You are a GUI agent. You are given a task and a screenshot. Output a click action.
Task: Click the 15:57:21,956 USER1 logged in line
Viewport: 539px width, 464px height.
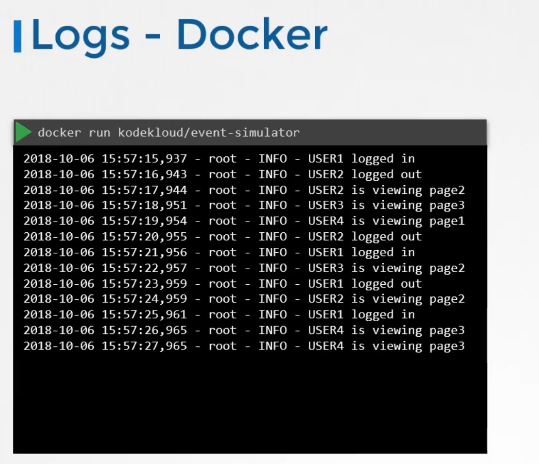coord(219,252)
